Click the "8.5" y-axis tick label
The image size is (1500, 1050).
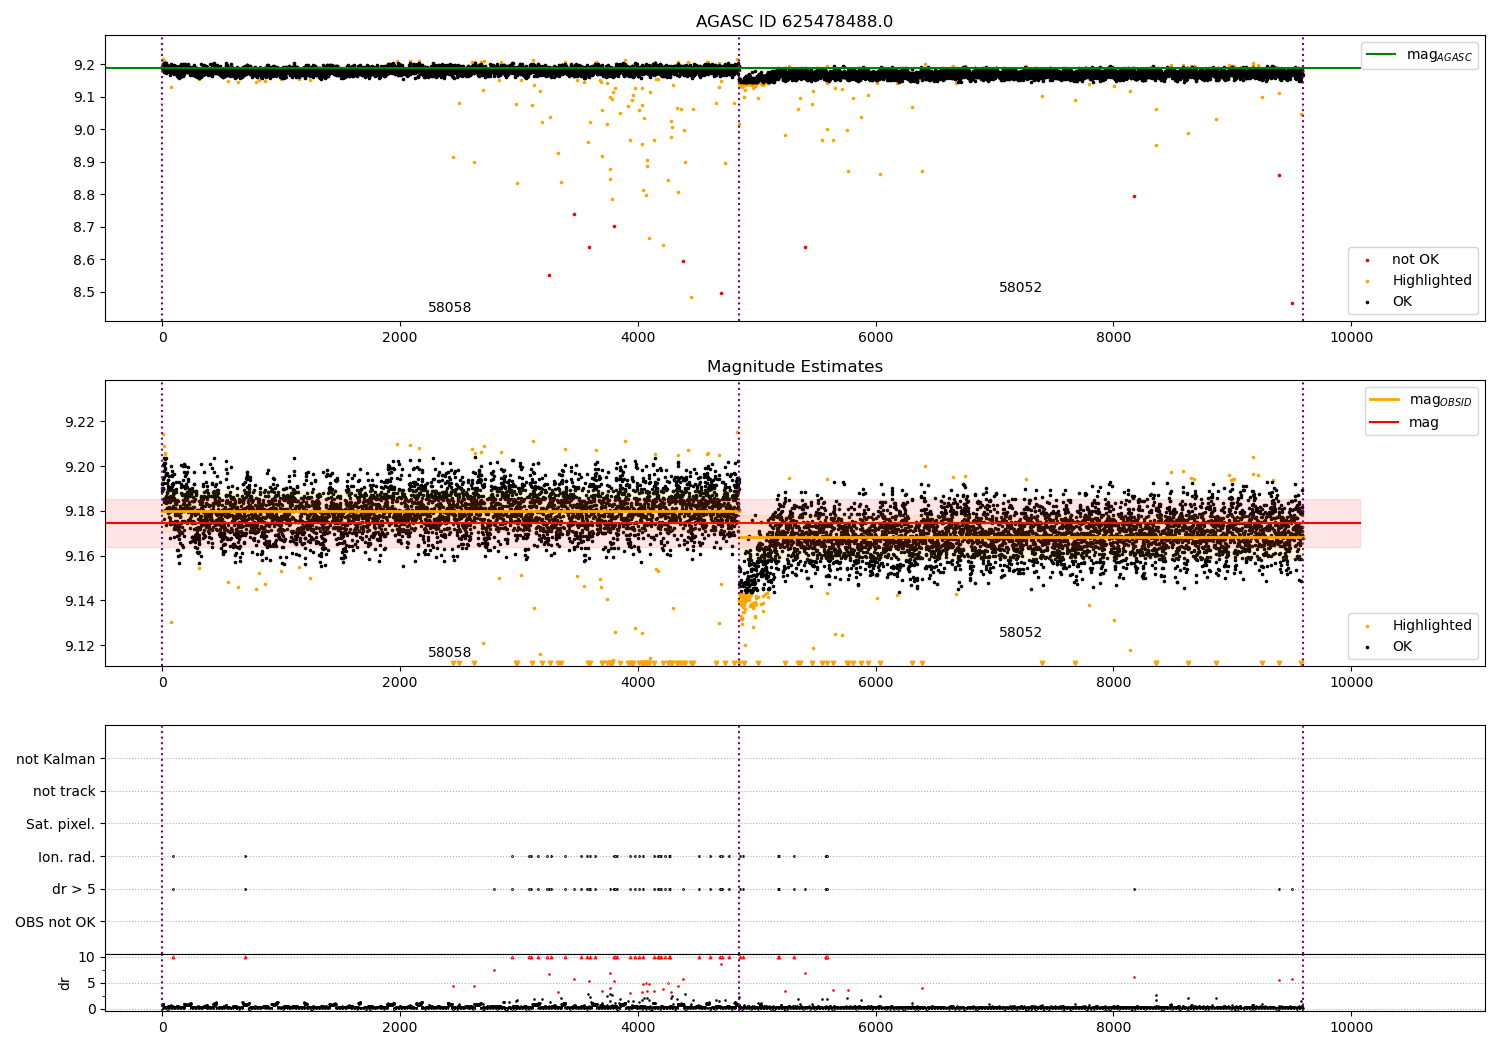pos(83,293)
